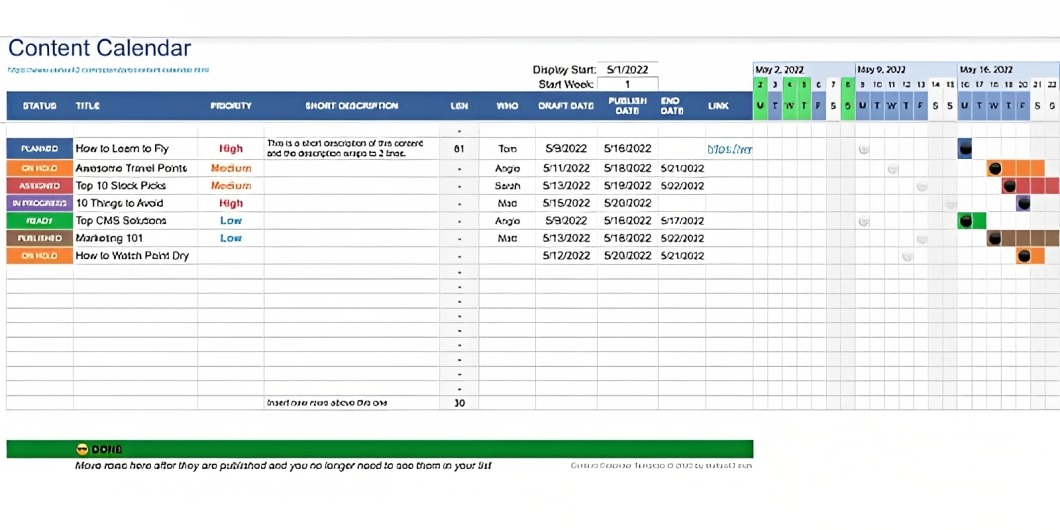Select the green DONE section bar
The height and width of the screenshot is (530, 1060).
click(x=380, y=449)
